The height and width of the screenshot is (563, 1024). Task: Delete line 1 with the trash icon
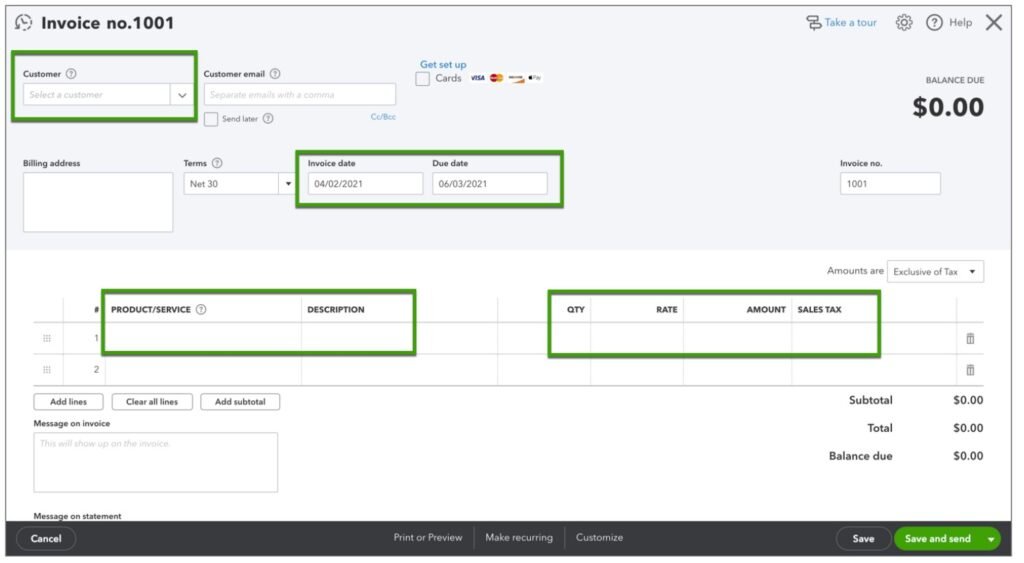pyautogui.click(x=970, y=338)
